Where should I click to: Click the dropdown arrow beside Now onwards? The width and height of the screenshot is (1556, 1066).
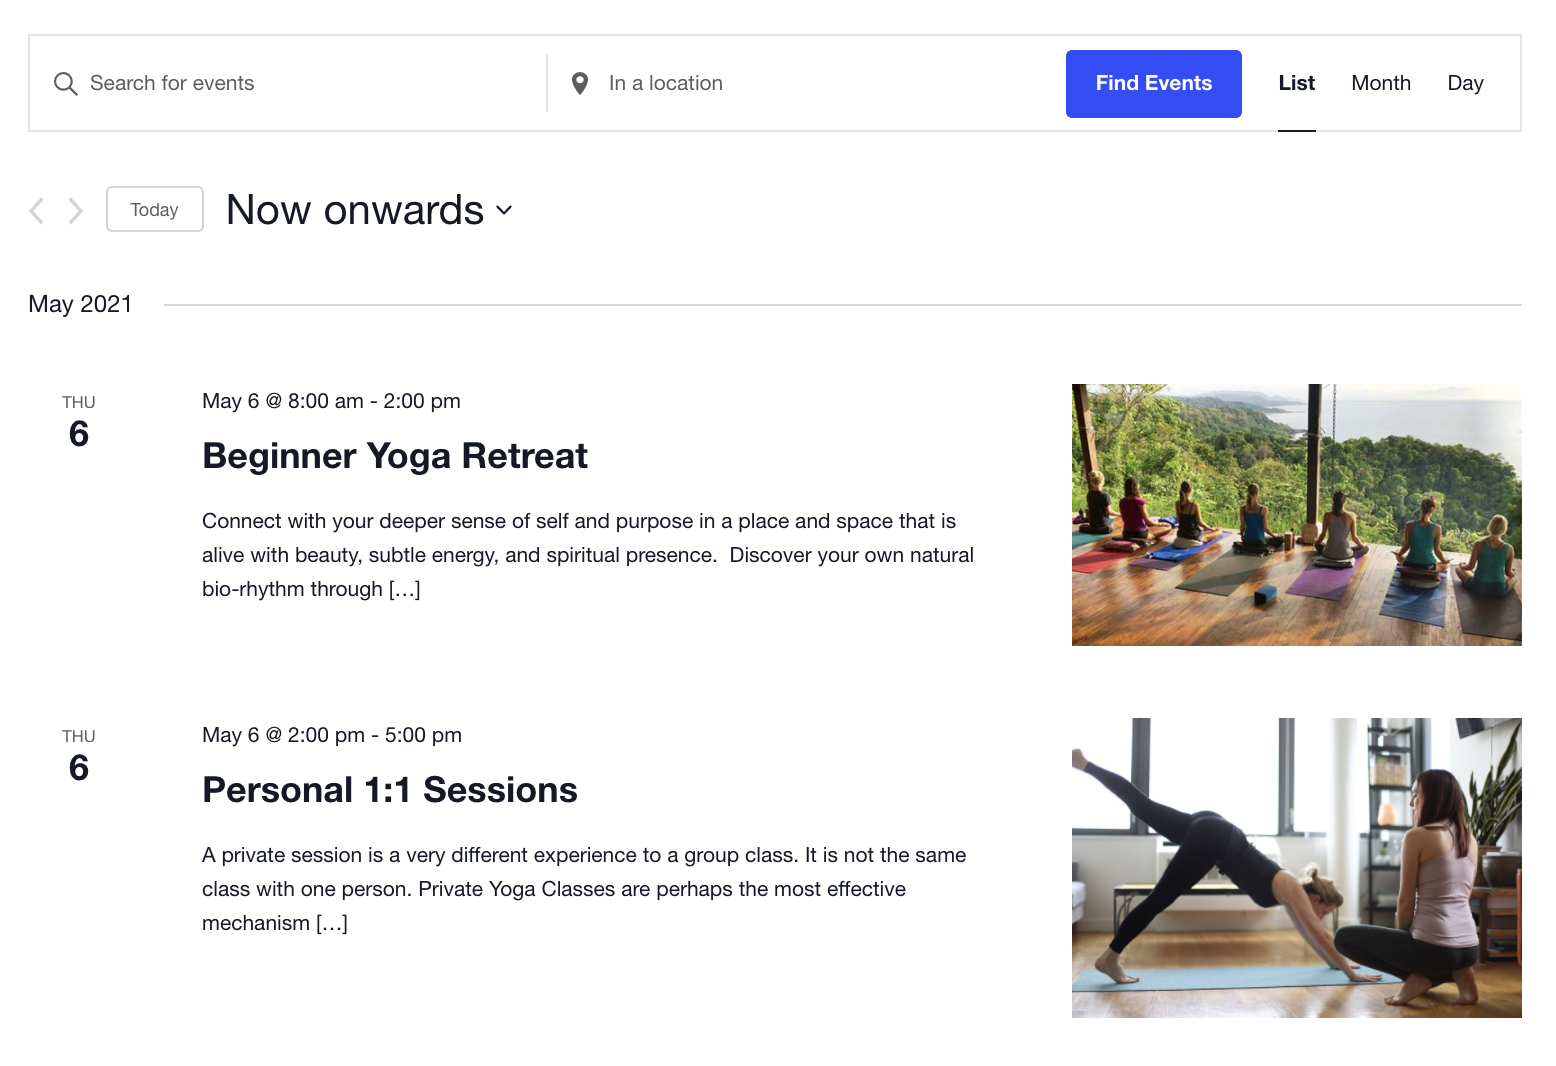point(503,212)
